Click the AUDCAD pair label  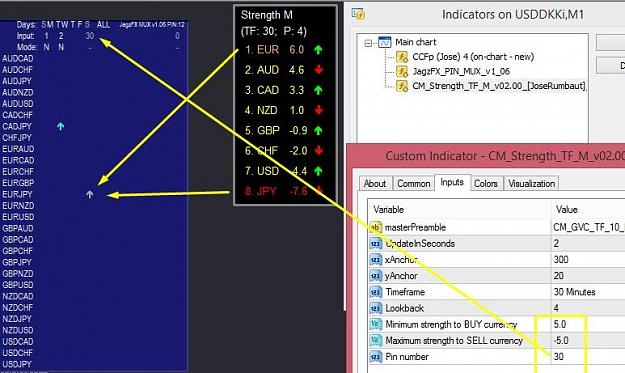click(18, 59)
